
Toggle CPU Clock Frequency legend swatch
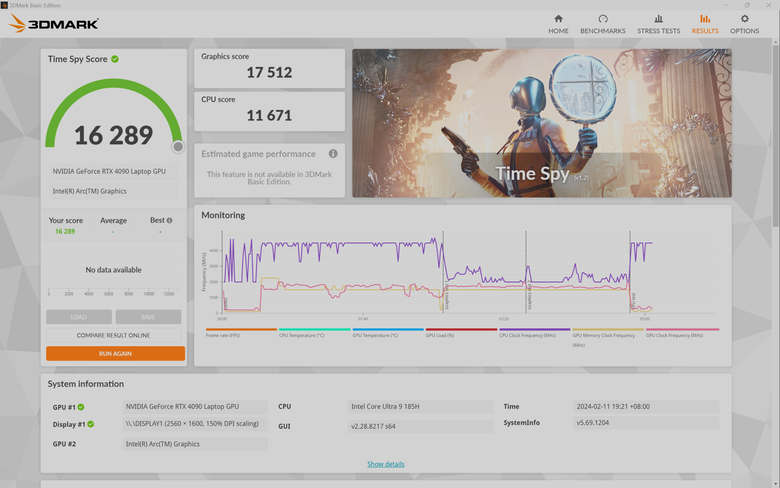click(535, 329)
